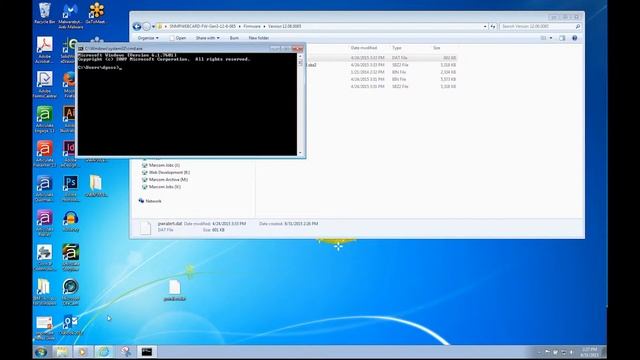640x360 pixels.
Task: Switch to the Command Prompt taskbar button
Action: 147,352
